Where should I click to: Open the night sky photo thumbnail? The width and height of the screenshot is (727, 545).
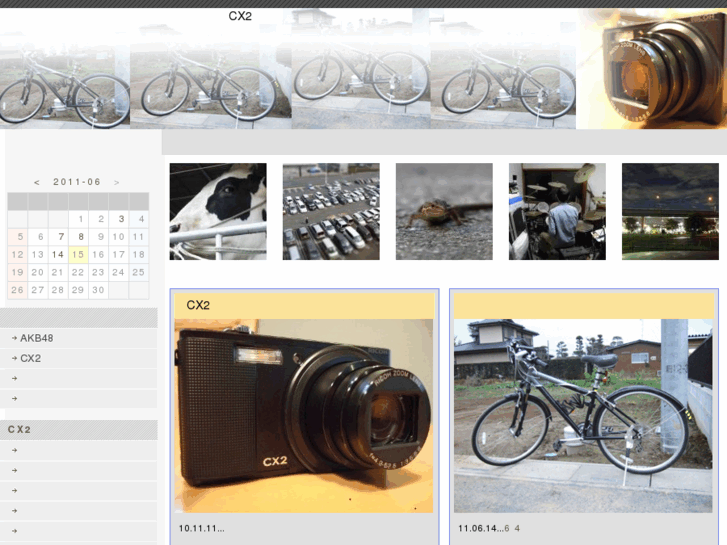pos(670,211)
